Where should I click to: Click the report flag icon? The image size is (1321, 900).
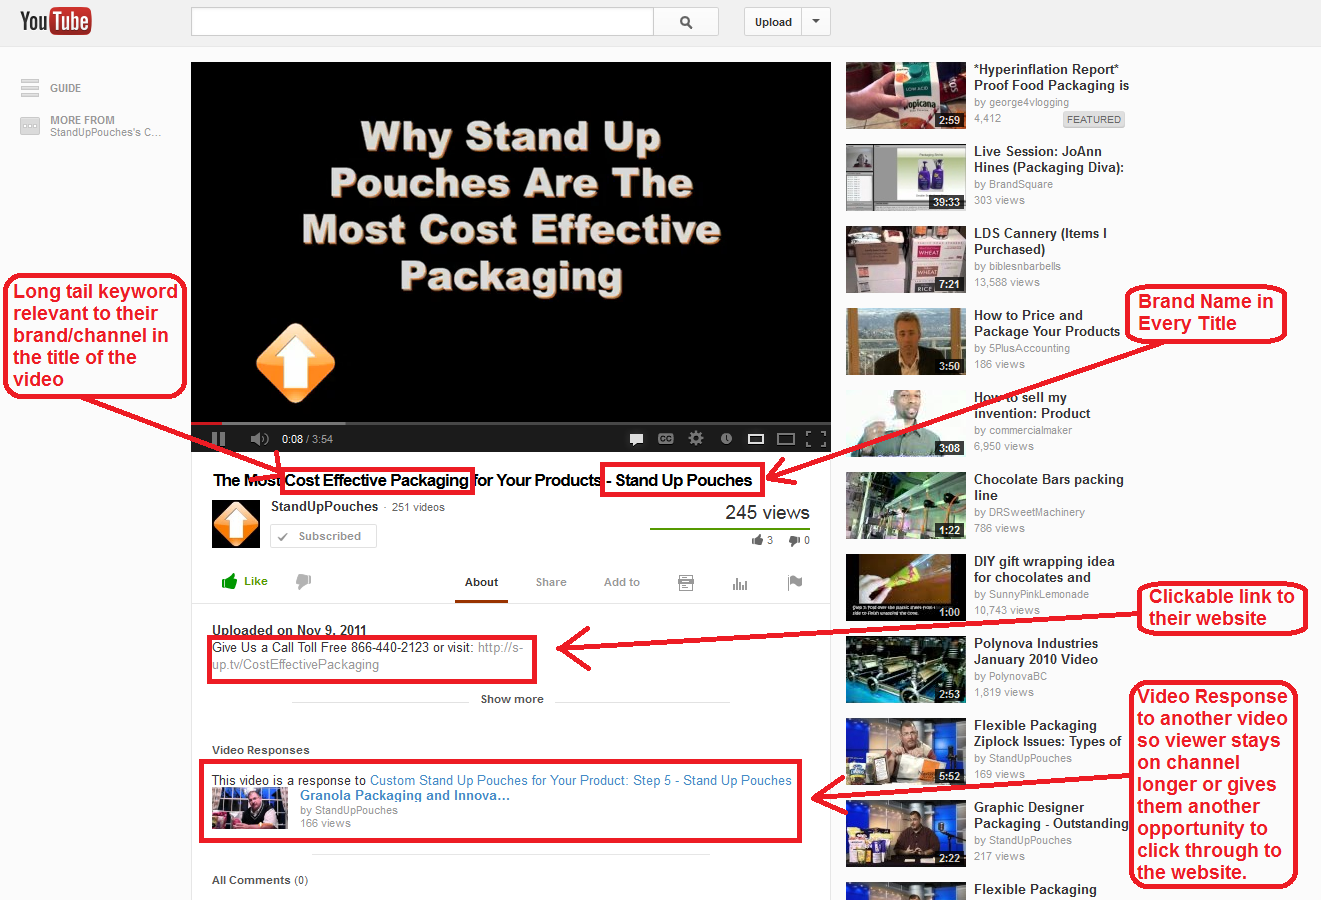[x=795, y=582]
